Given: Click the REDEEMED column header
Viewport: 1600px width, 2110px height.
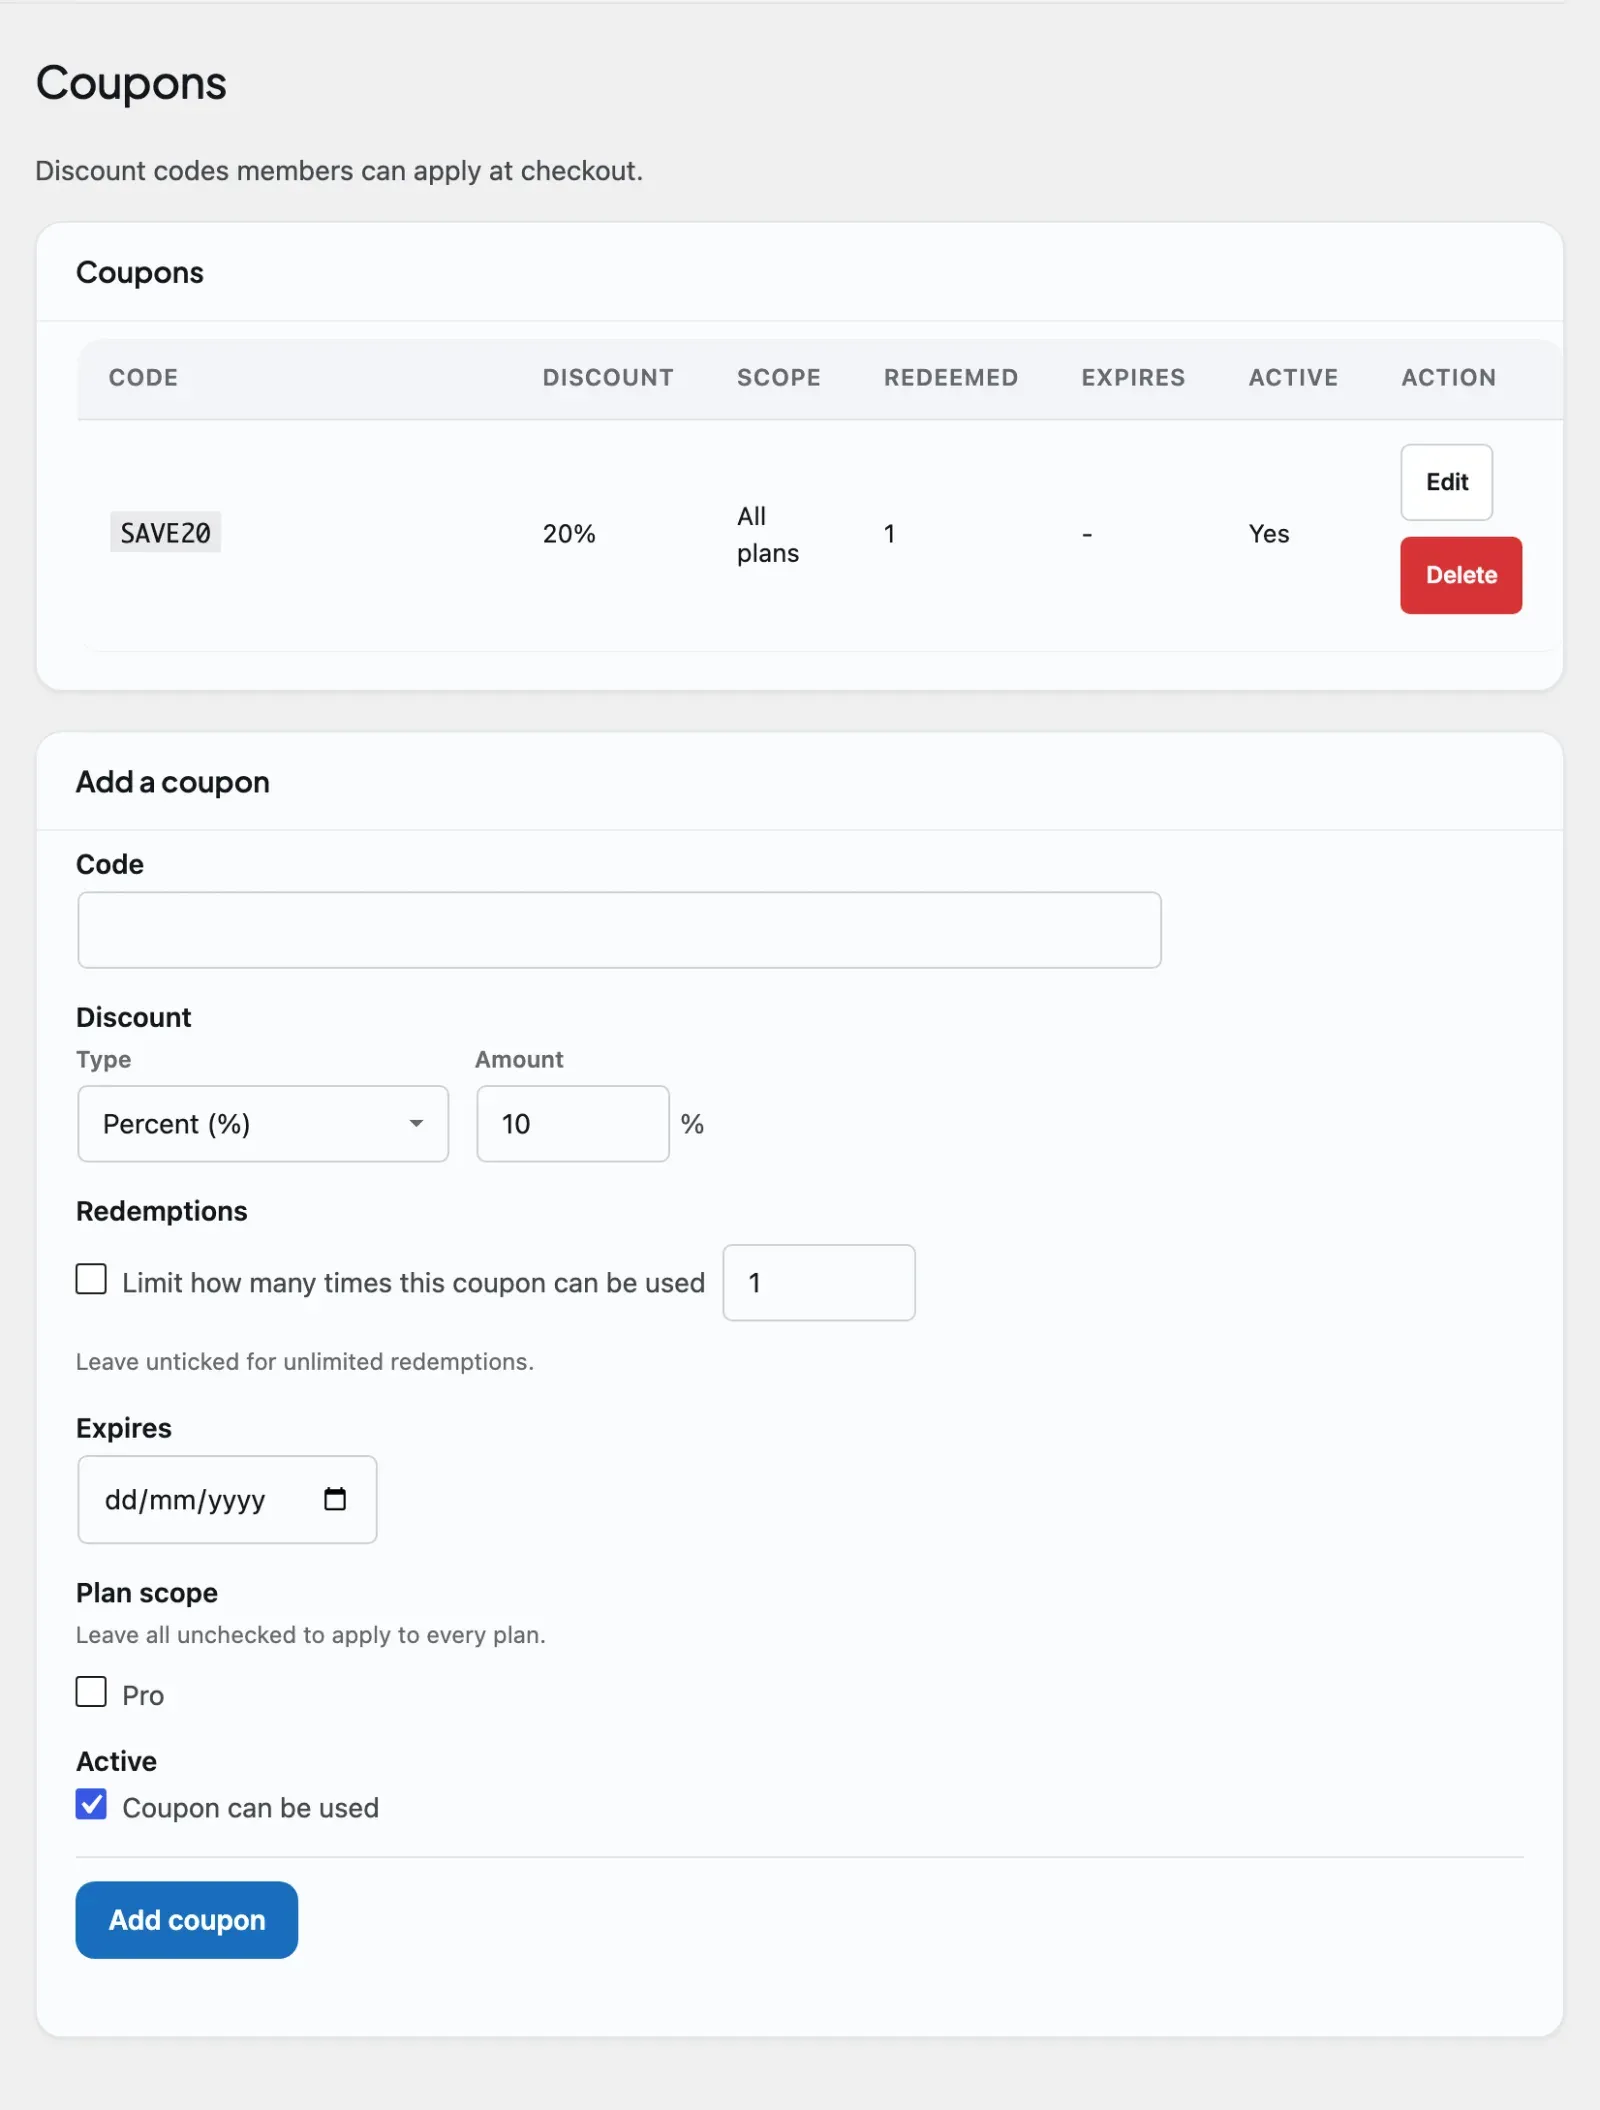Looking at the screenshot, I should [x=951, y=378].
